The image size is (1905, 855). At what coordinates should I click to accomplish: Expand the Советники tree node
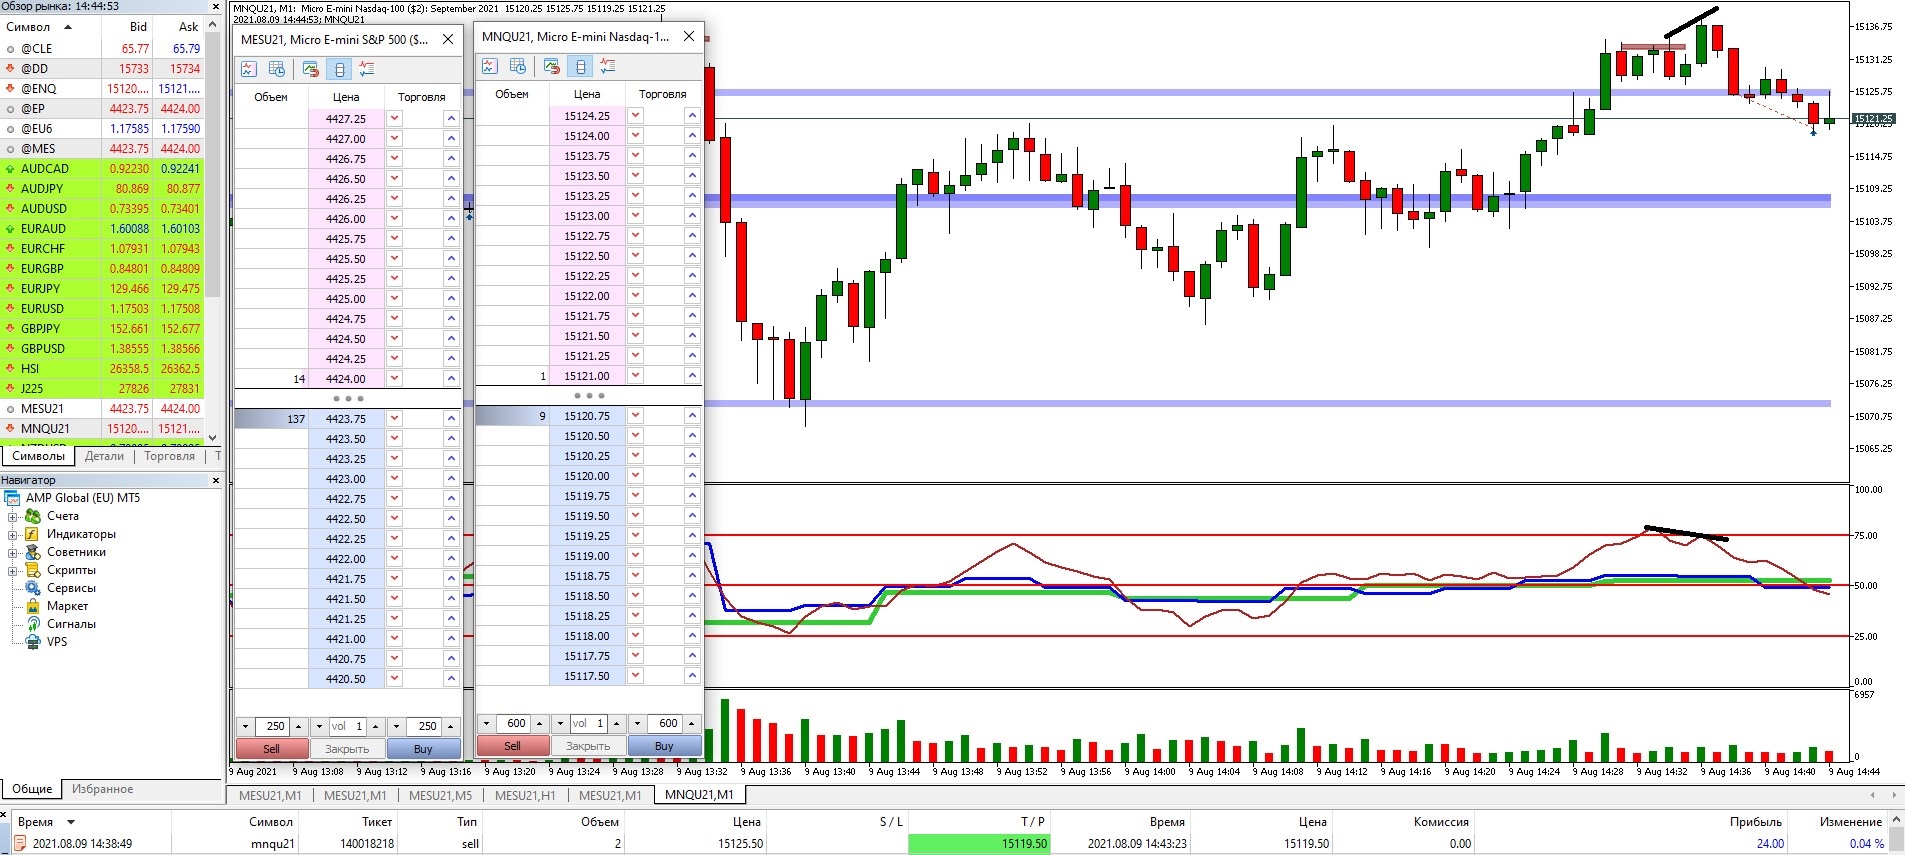pyautogui.click(x=13, y=552)
